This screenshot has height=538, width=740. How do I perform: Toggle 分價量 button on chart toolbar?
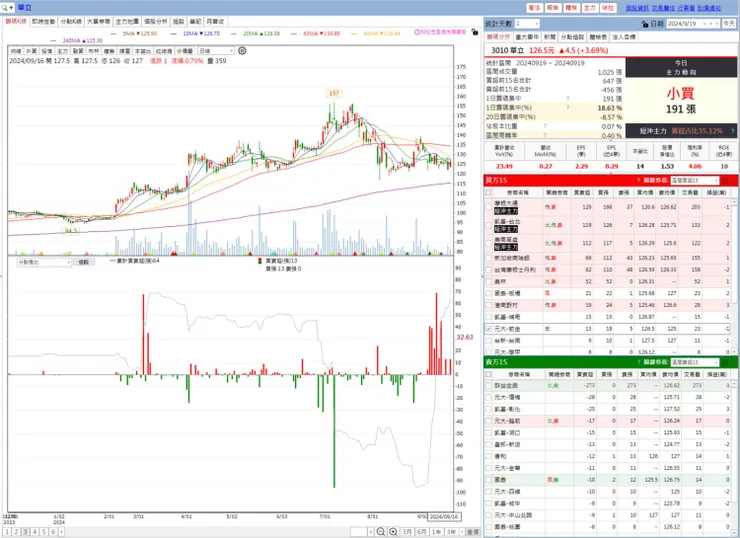coord(185,51)
